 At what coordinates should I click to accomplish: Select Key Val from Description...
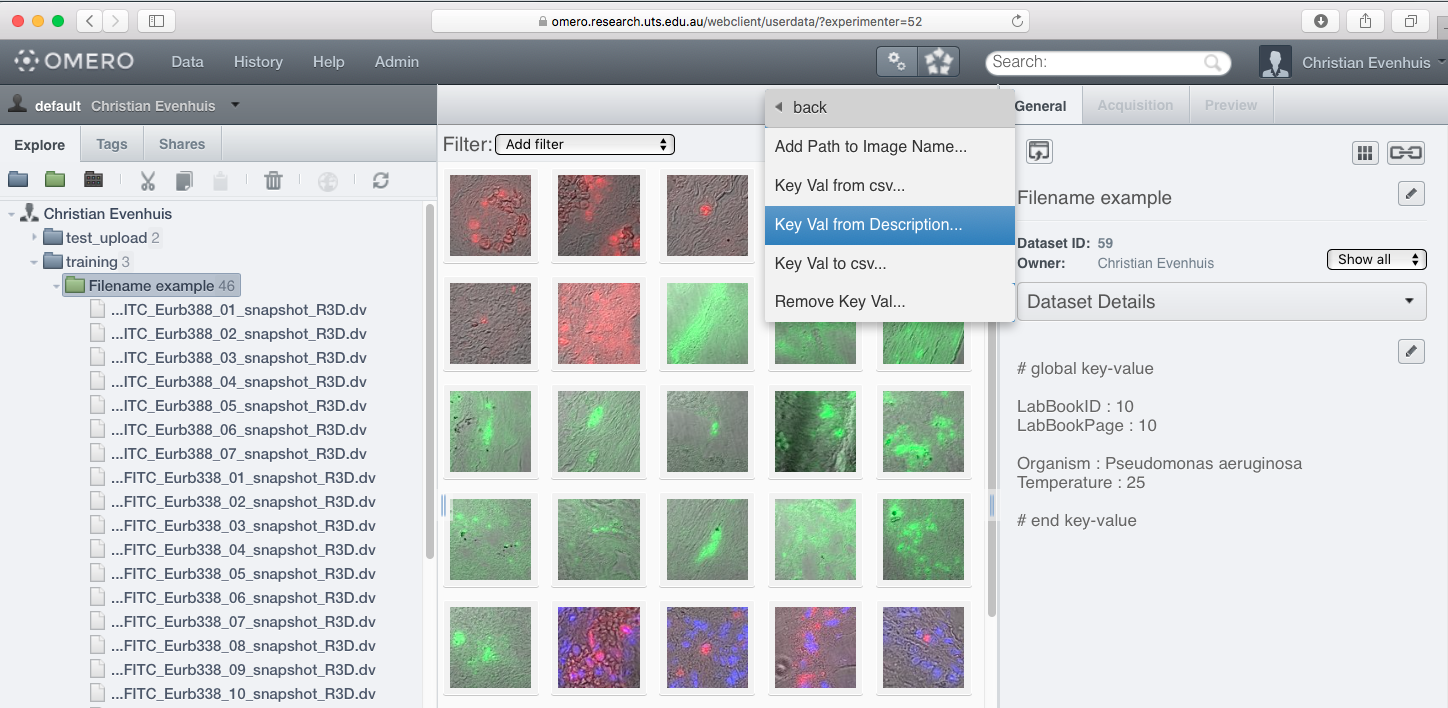pos(889,225)
